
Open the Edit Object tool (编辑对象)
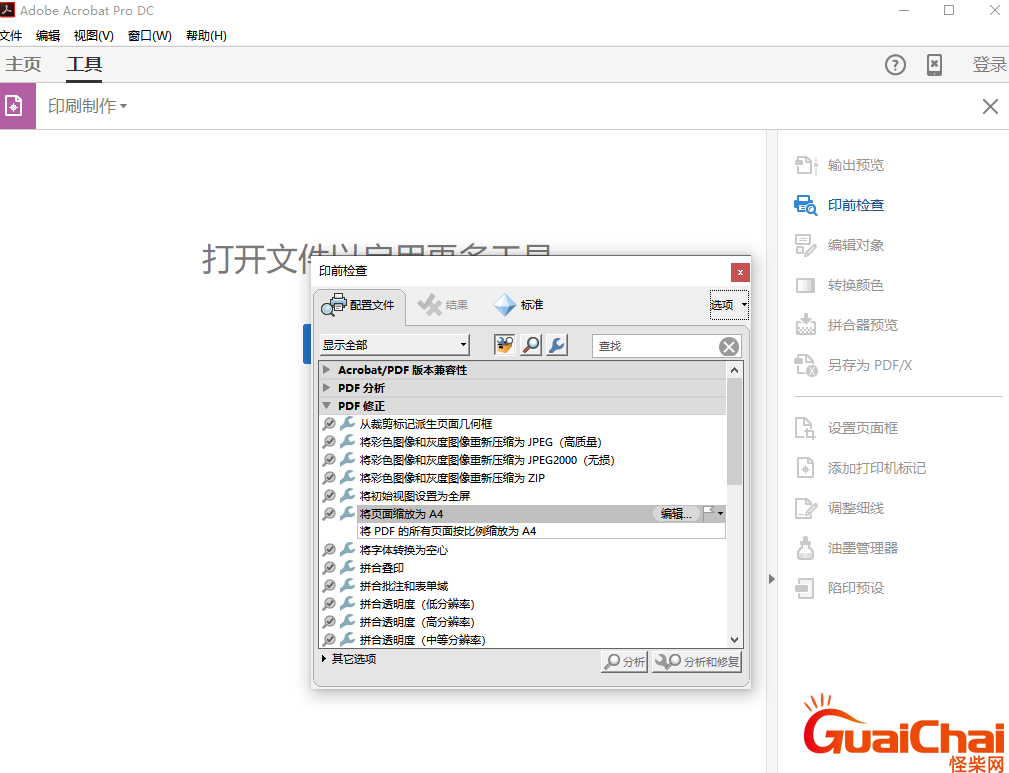click(839, 245)
